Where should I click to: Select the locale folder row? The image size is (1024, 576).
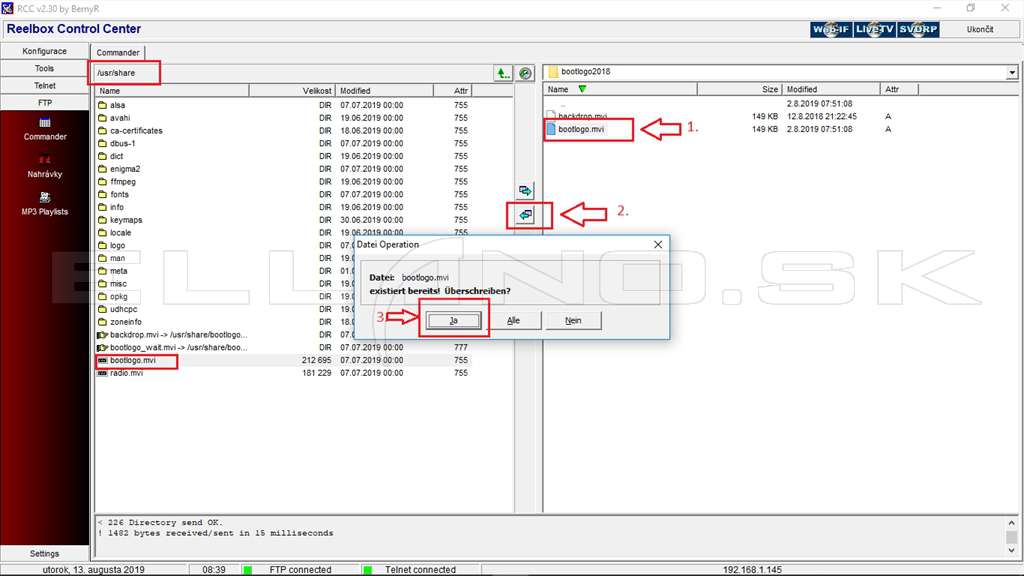283,232
